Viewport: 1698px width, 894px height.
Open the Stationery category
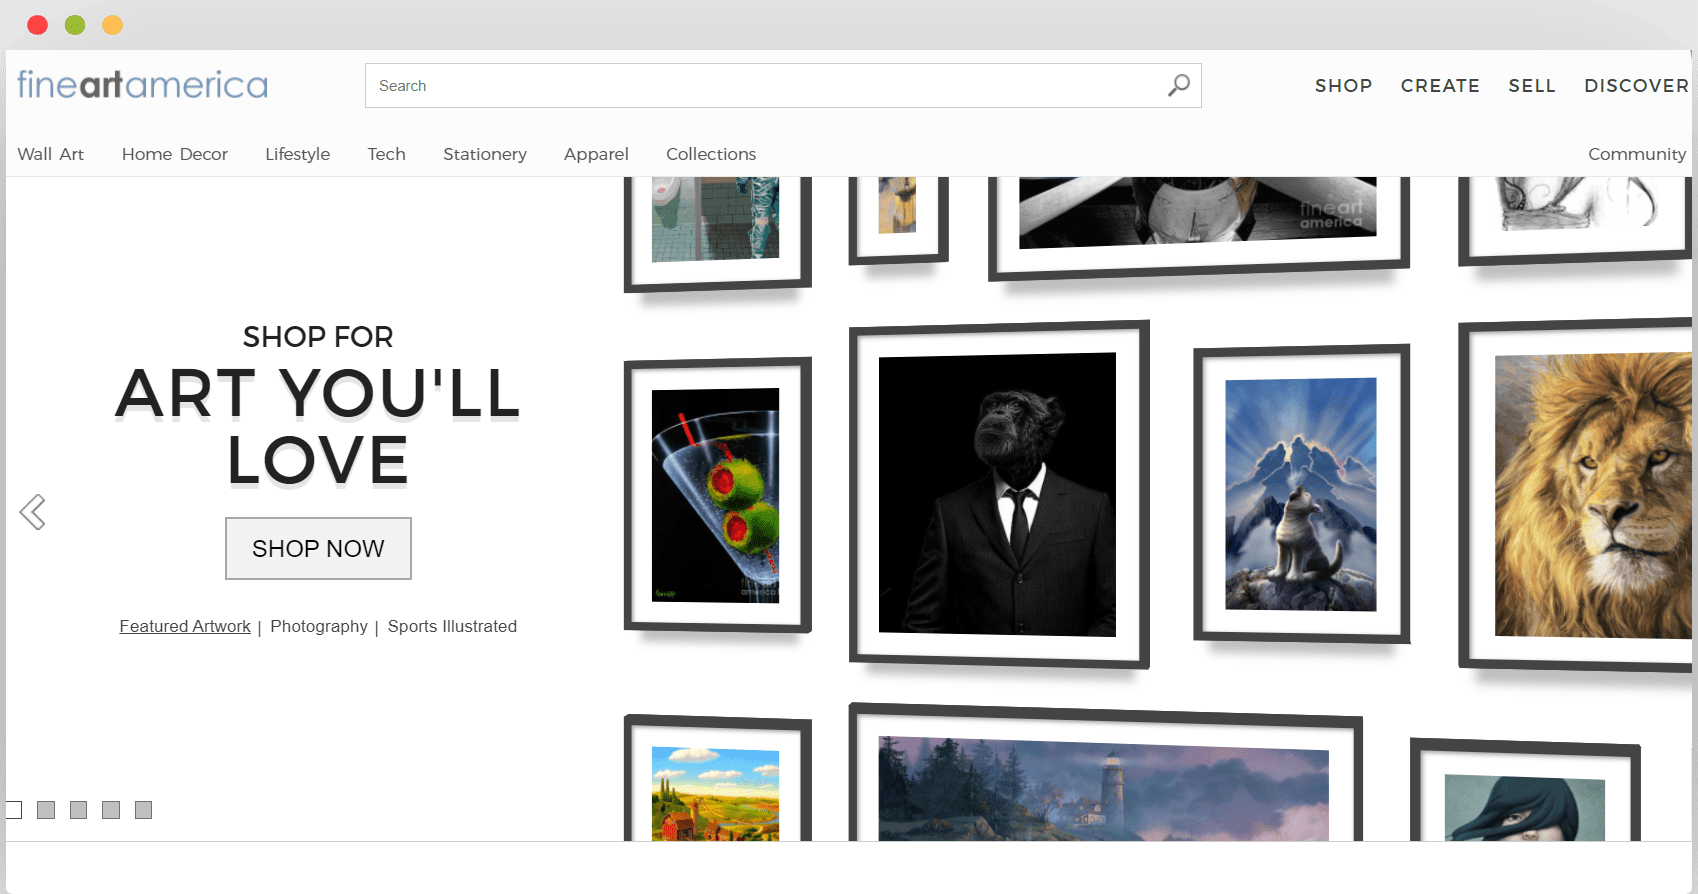485,154
